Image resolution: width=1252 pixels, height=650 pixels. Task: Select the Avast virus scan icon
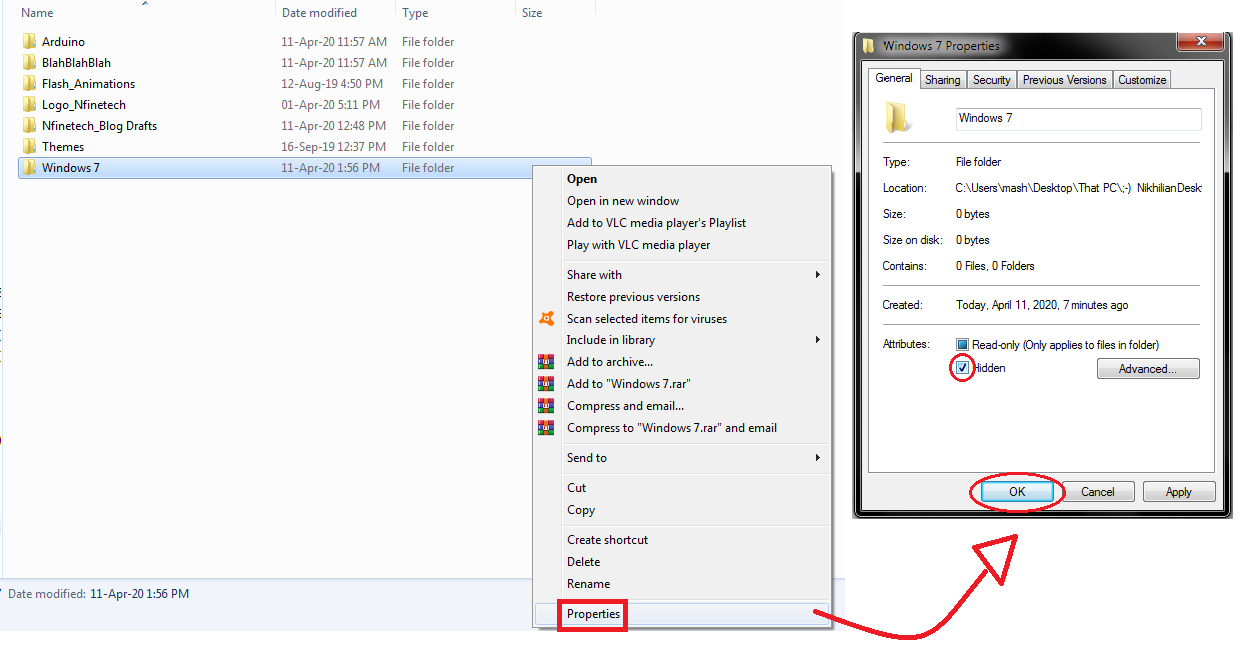click(x=547, y=318)
